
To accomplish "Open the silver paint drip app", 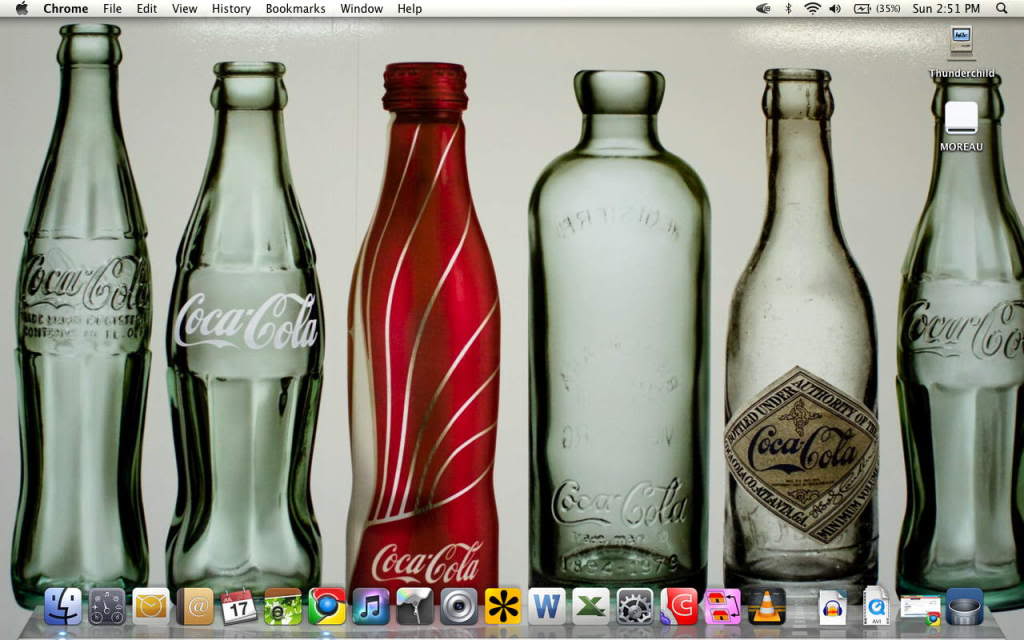I will 415,607.
